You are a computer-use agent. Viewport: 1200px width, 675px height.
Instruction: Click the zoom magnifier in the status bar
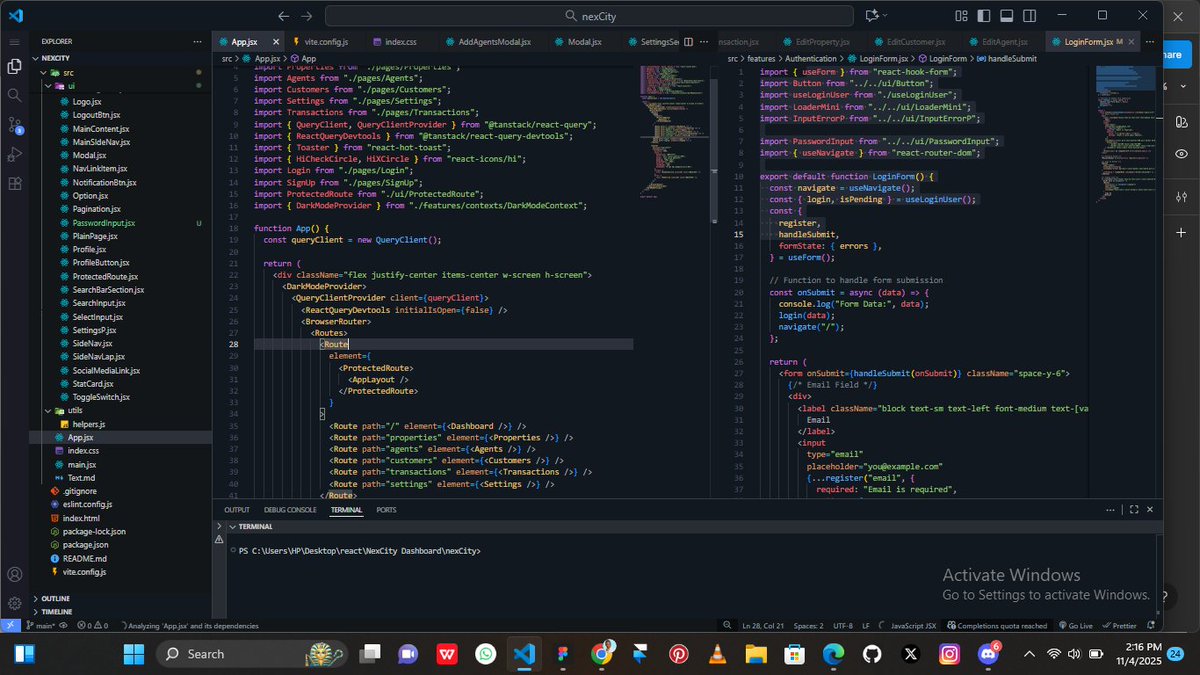[727, 626]
